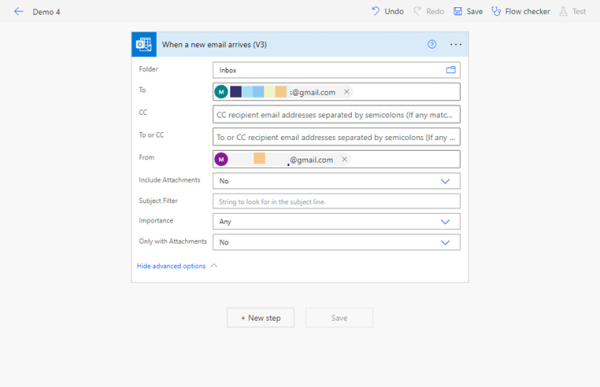This screenshot has width=600, height=387.
Task: Expand the Include Attachments dropdown
Action: point(445,181)
